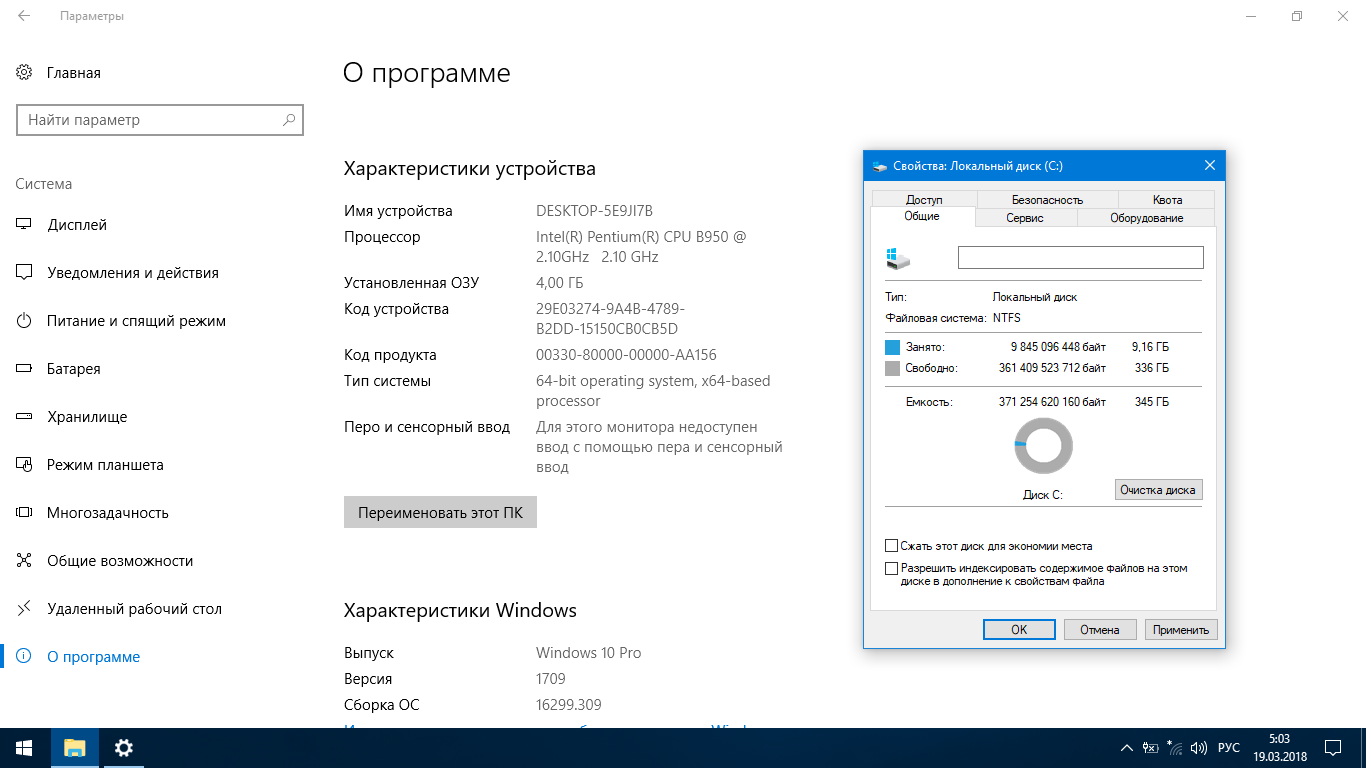
Task: Click the drive icon in the Свойства title bar
Action: pos(880,166)
